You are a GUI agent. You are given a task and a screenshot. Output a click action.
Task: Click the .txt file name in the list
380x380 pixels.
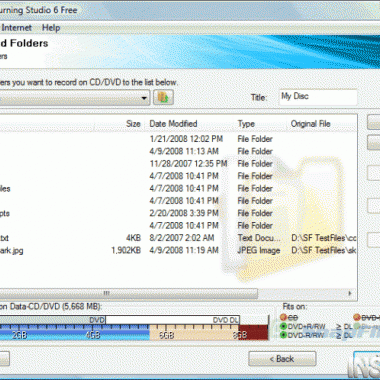(4, 238)
